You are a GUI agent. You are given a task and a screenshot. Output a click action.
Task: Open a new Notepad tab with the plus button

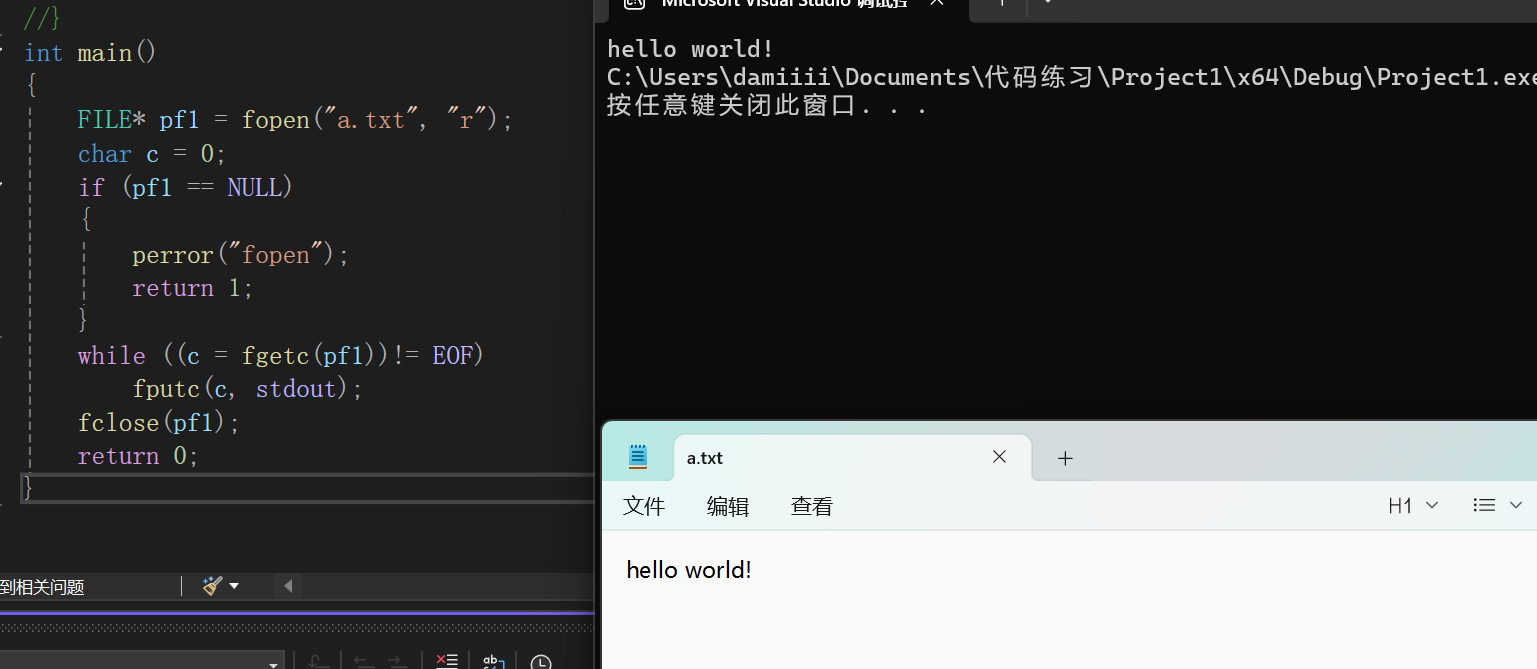1064,457
